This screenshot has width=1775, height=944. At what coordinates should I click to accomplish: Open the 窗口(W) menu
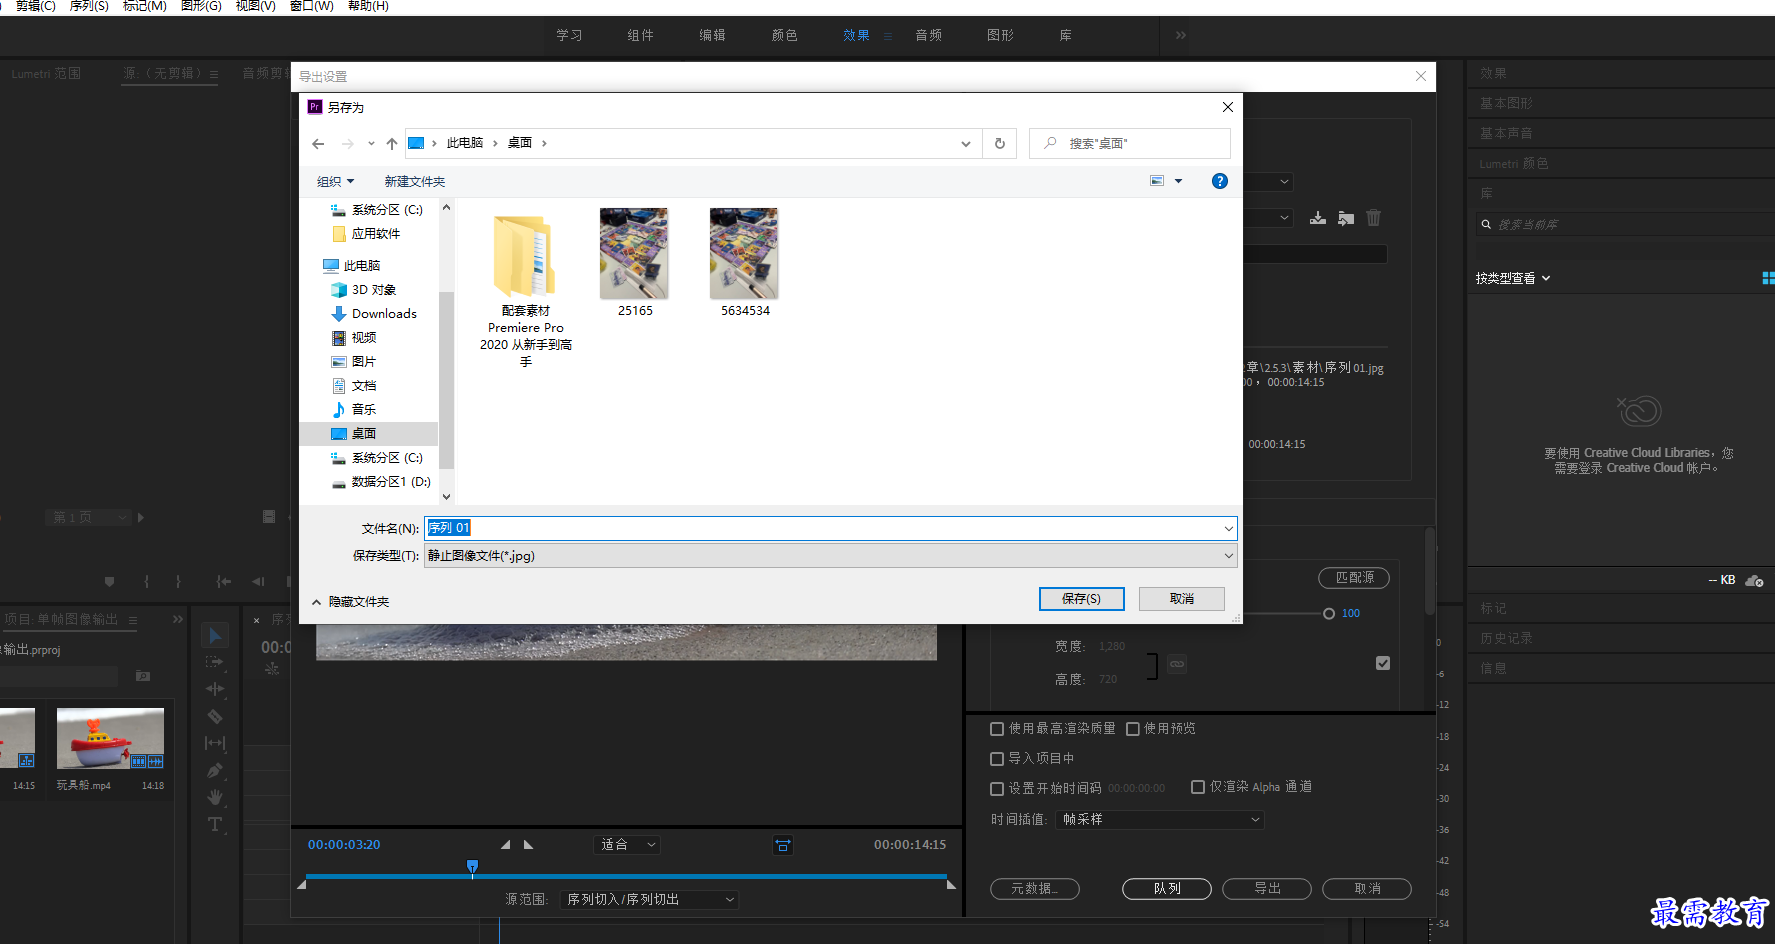click(312, 6)
